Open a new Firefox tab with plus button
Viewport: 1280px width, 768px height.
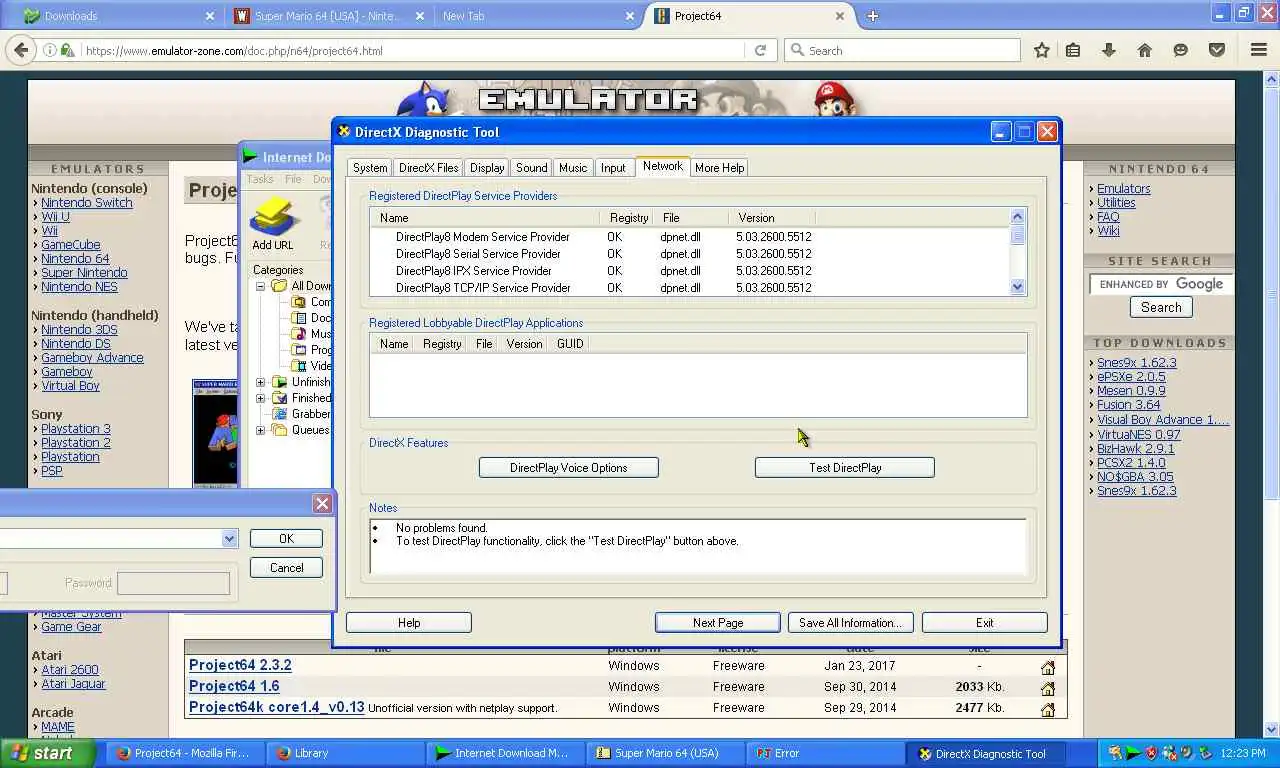(872, 16)
